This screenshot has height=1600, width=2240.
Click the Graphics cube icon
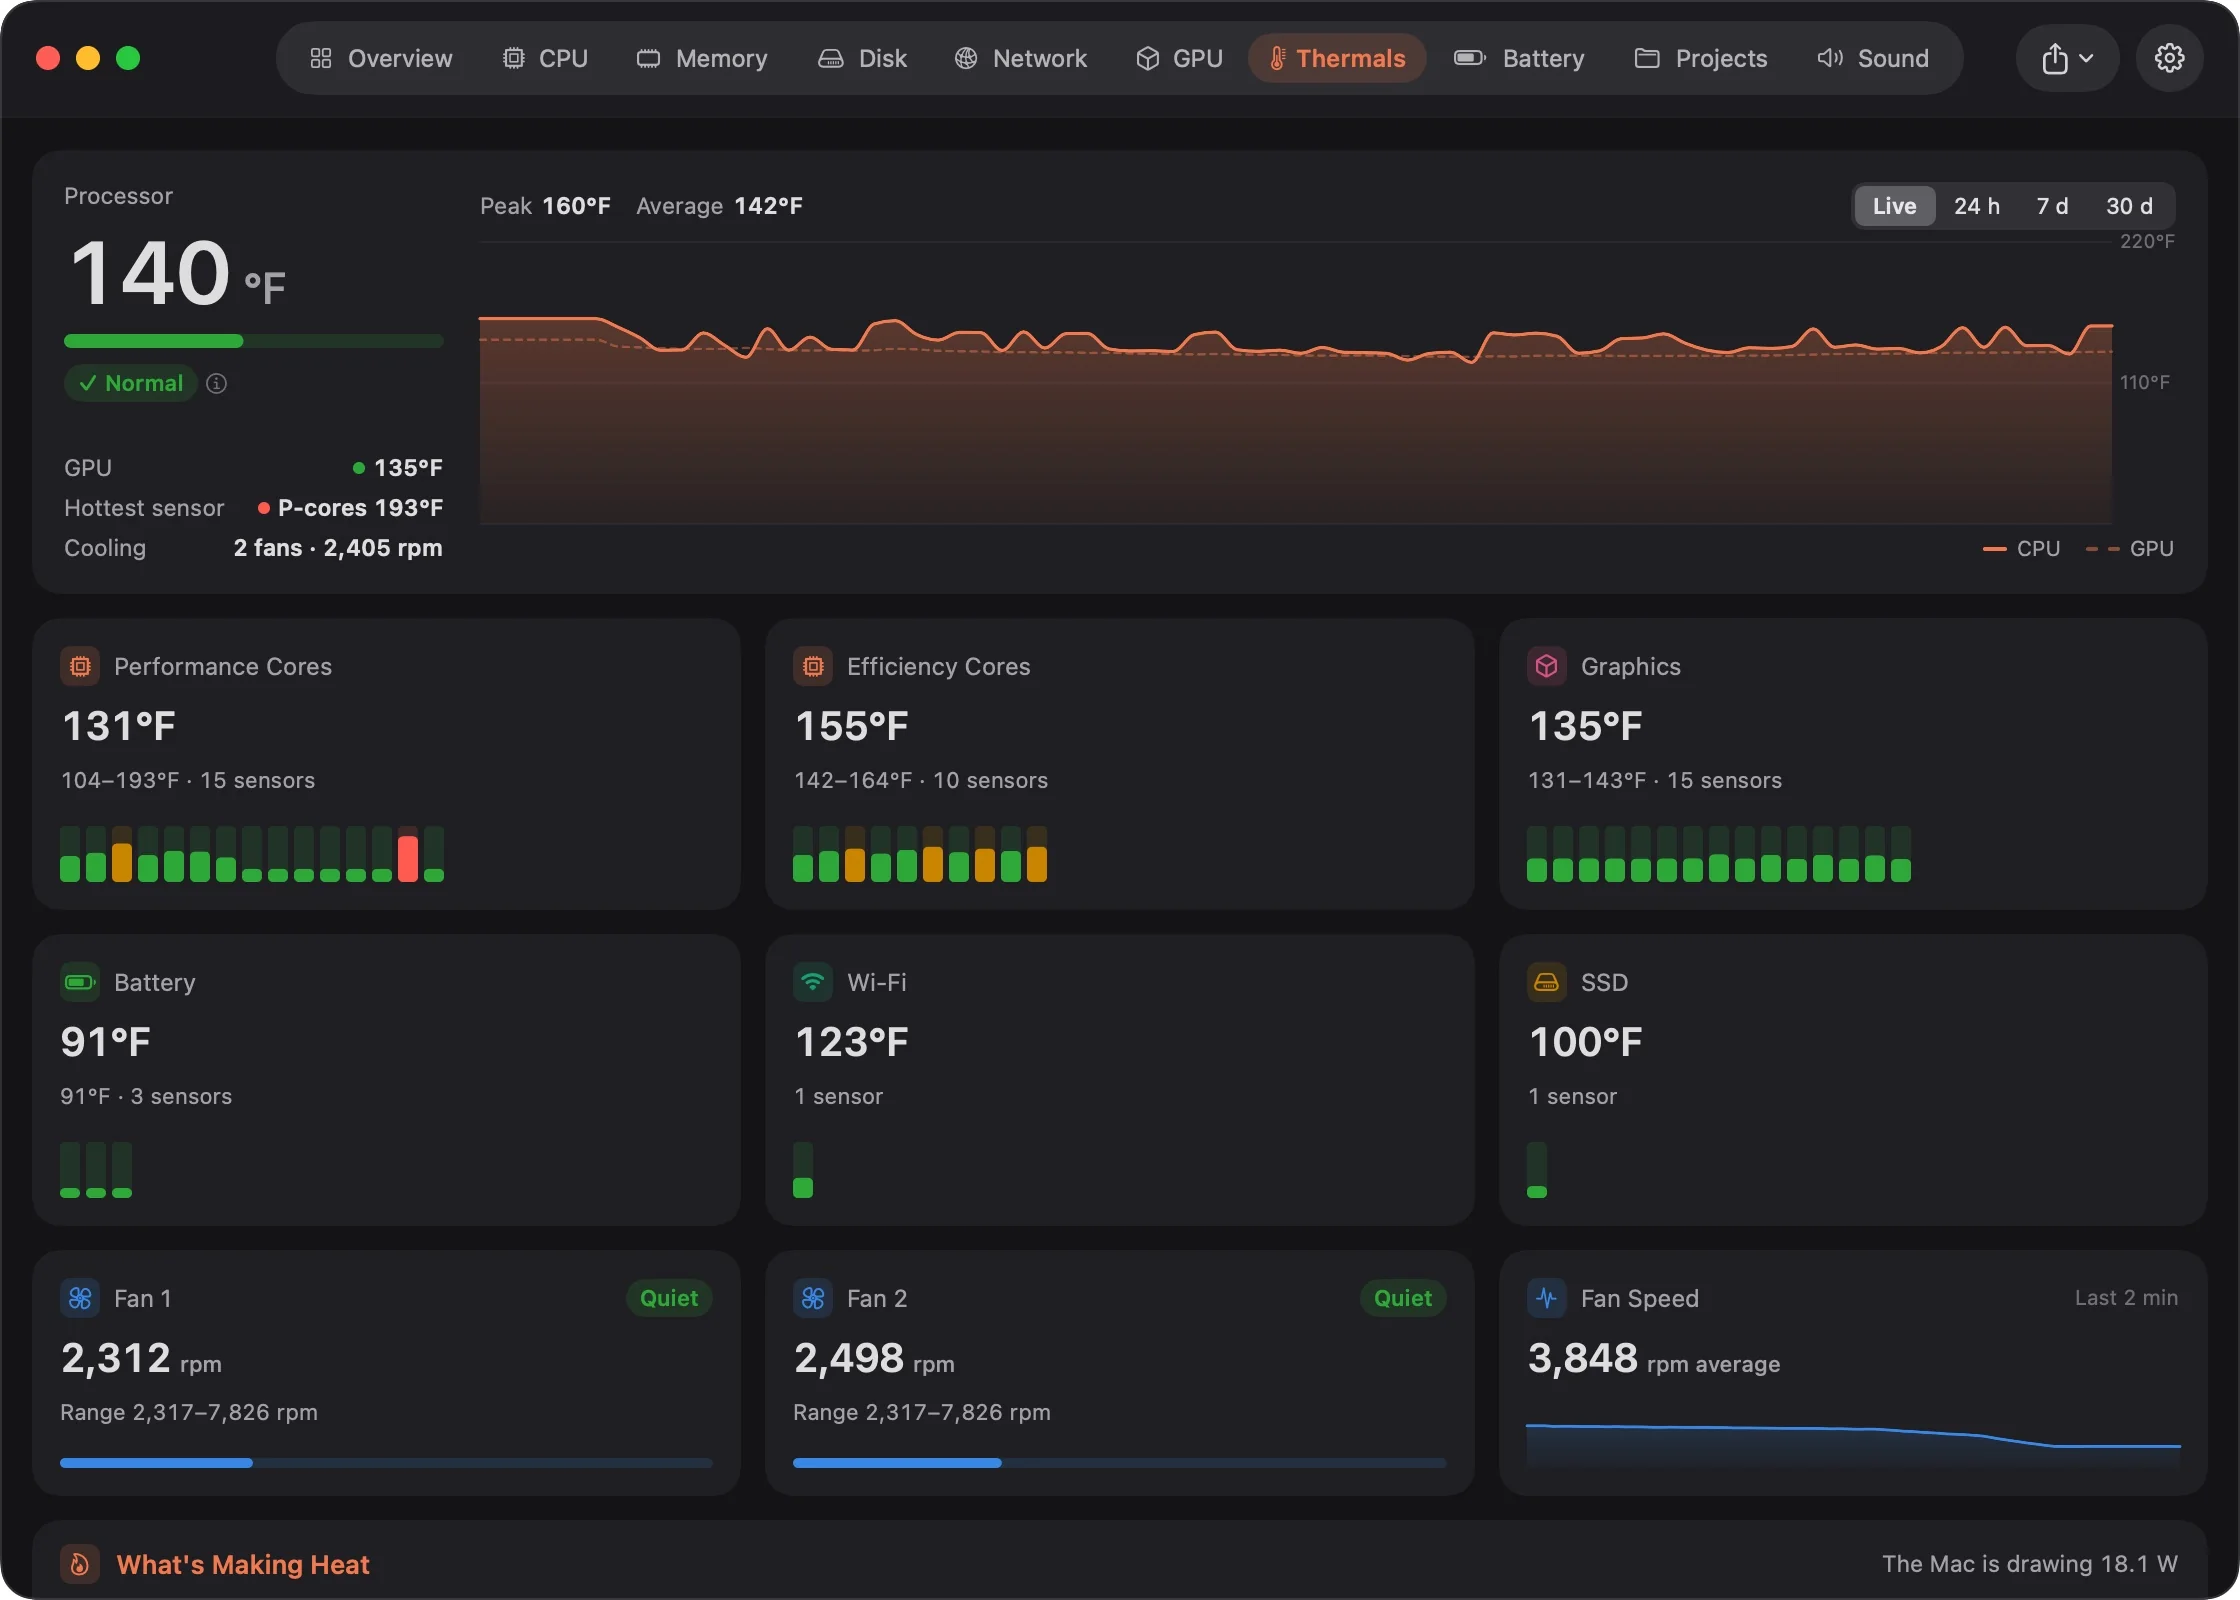click(1546, 666)
